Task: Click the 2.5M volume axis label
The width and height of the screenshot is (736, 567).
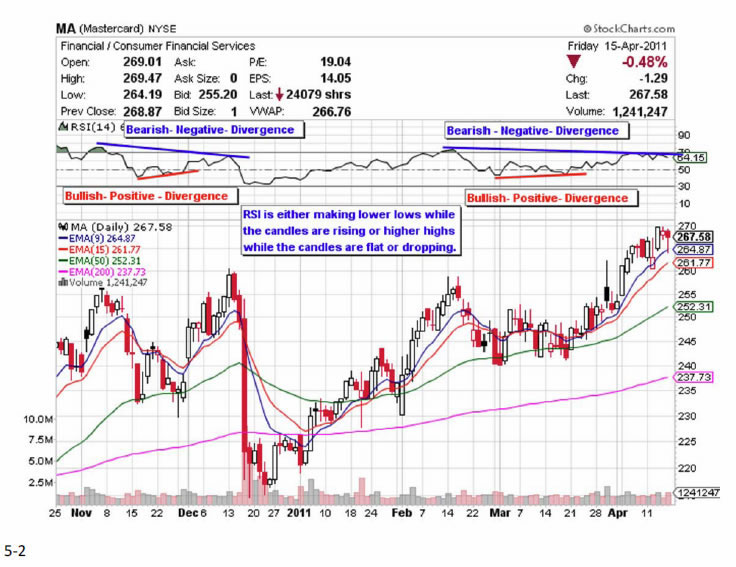Action: click(40, 483)
